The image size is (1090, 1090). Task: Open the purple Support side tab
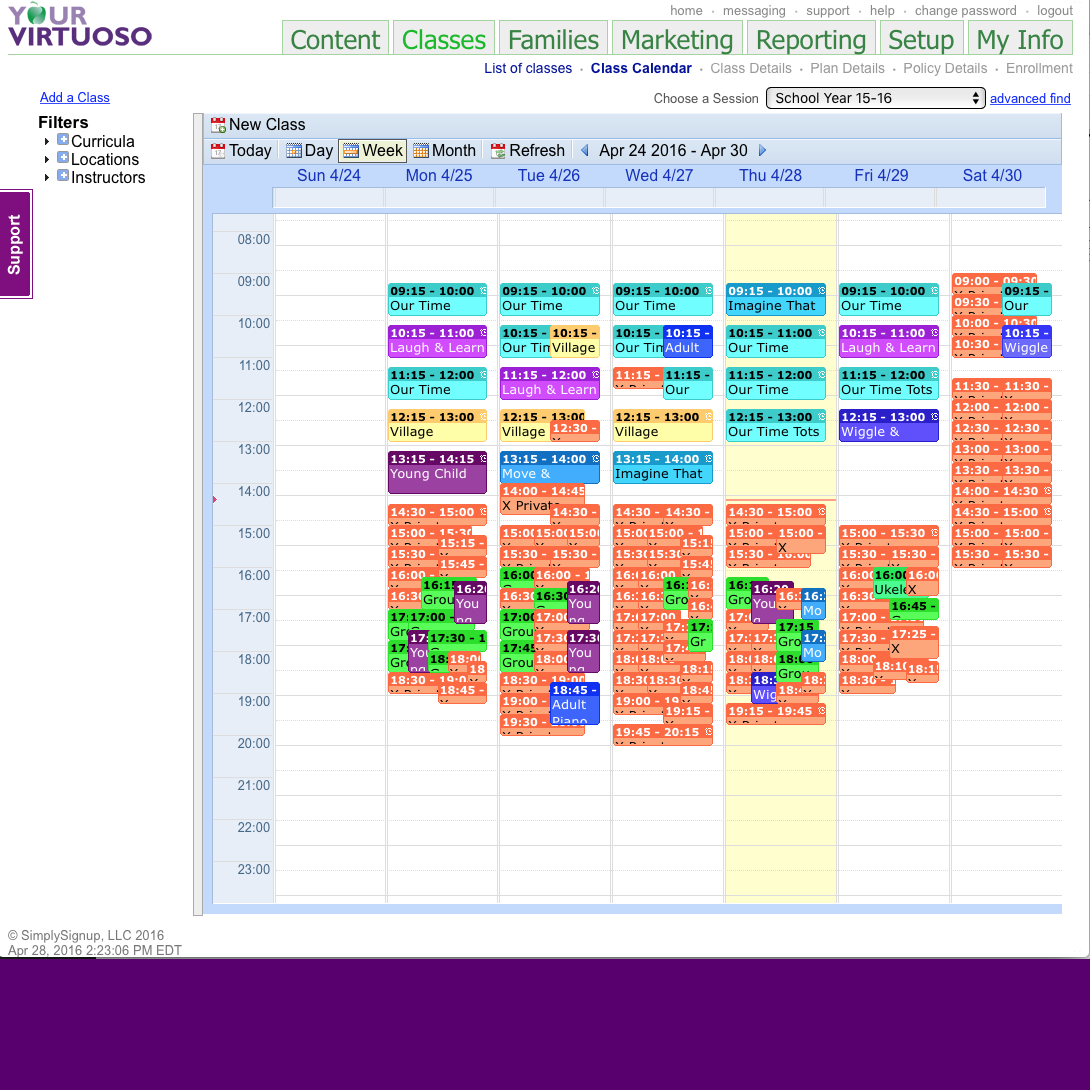tap(15, 244)
